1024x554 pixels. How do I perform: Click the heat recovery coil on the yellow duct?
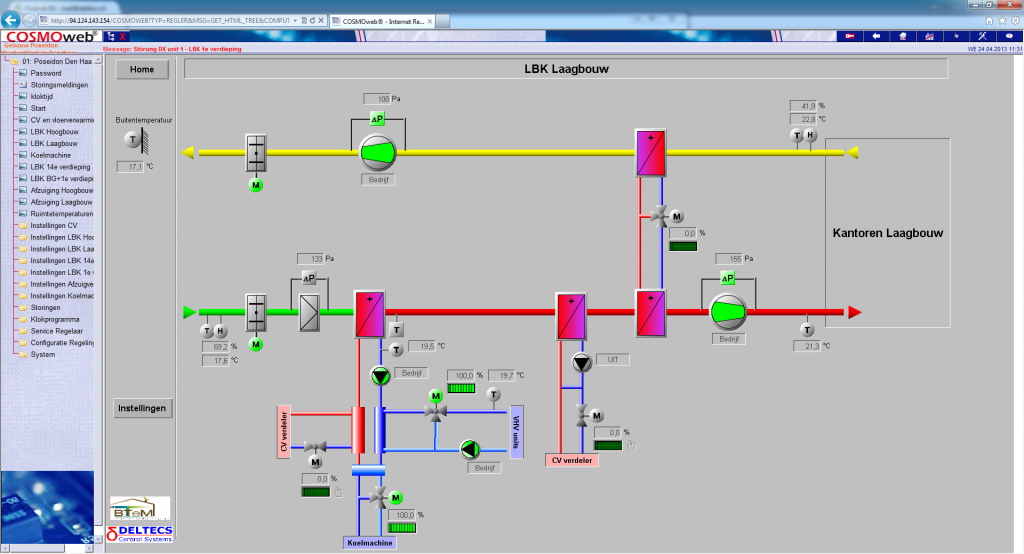point(650,153)
